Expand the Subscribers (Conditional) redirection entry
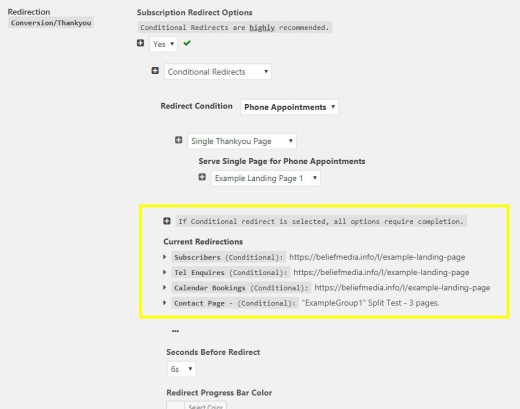This screenshot has height=409, width=520. pyautogui.click(x=165, y=257)
